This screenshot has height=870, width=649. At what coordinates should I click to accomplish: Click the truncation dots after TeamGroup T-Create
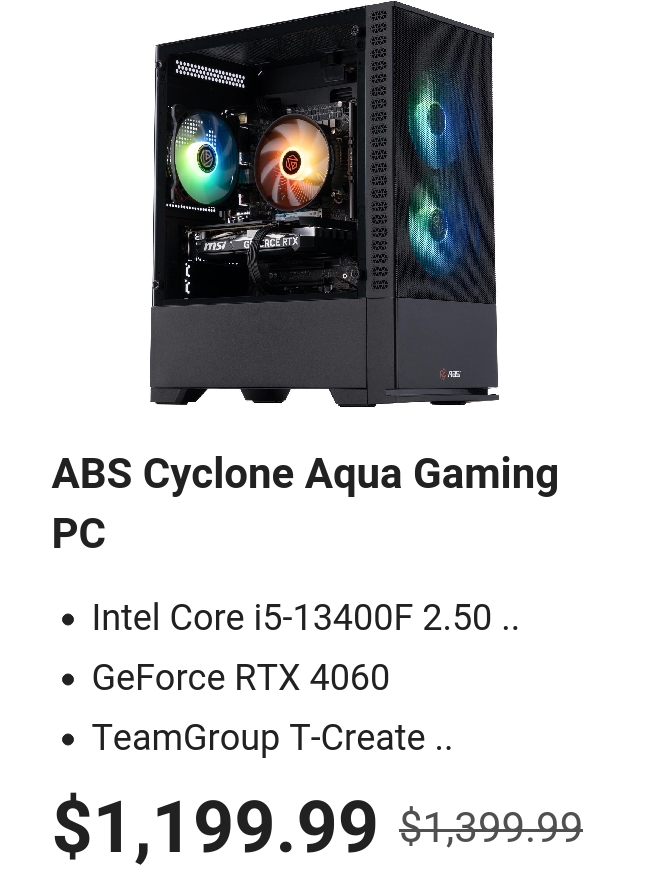pos(444,747)
